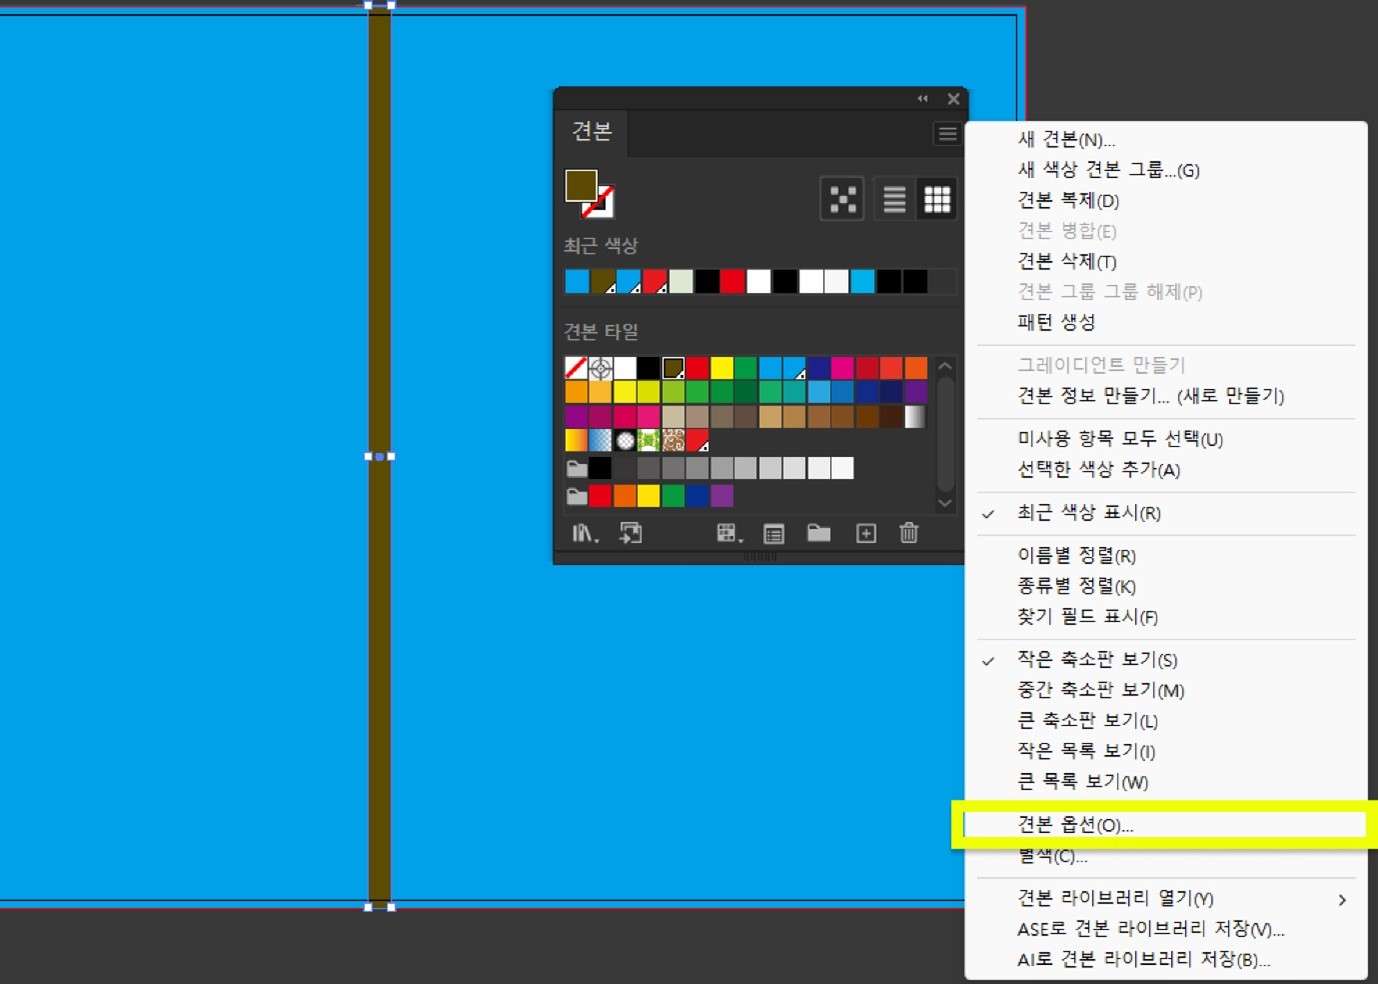The height and width of the screenshot is (984, 1378).
Task: Click the New Swatch plus icon
Action: pyautogui.click(x=866, y=534)
